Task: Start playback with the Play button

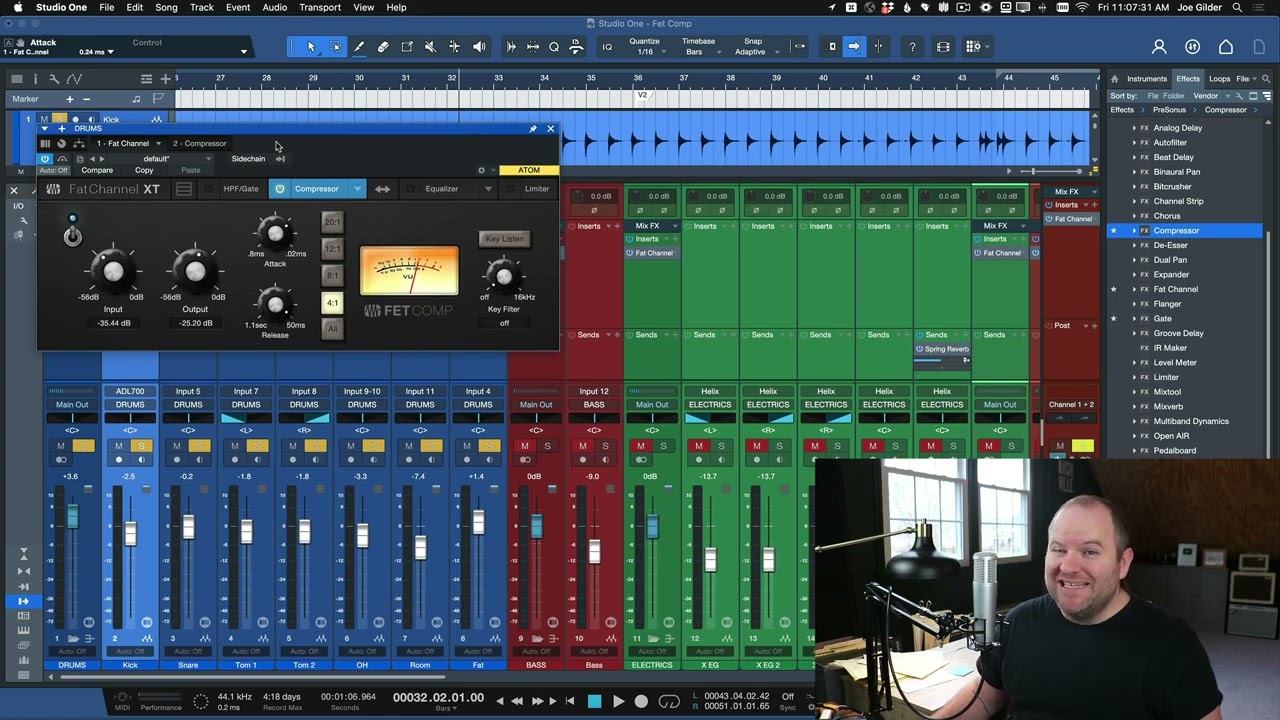Action: coord(618,701)
